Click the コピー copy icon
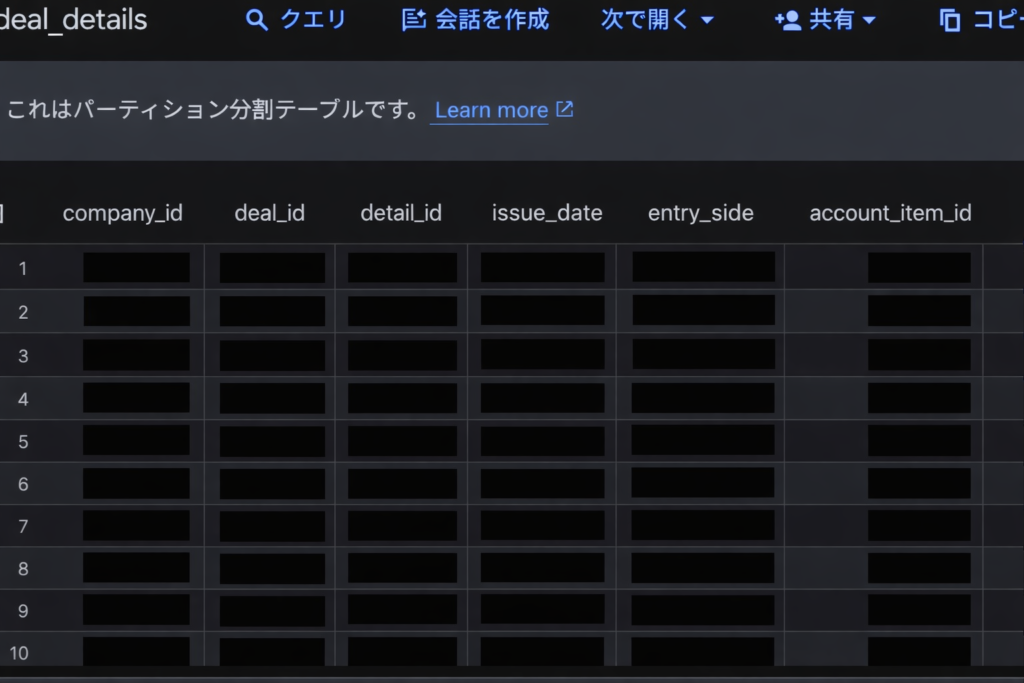Image resolution: width=1024 pixels, height=683 pixels. pyautogui.click(x=950, y=20)
